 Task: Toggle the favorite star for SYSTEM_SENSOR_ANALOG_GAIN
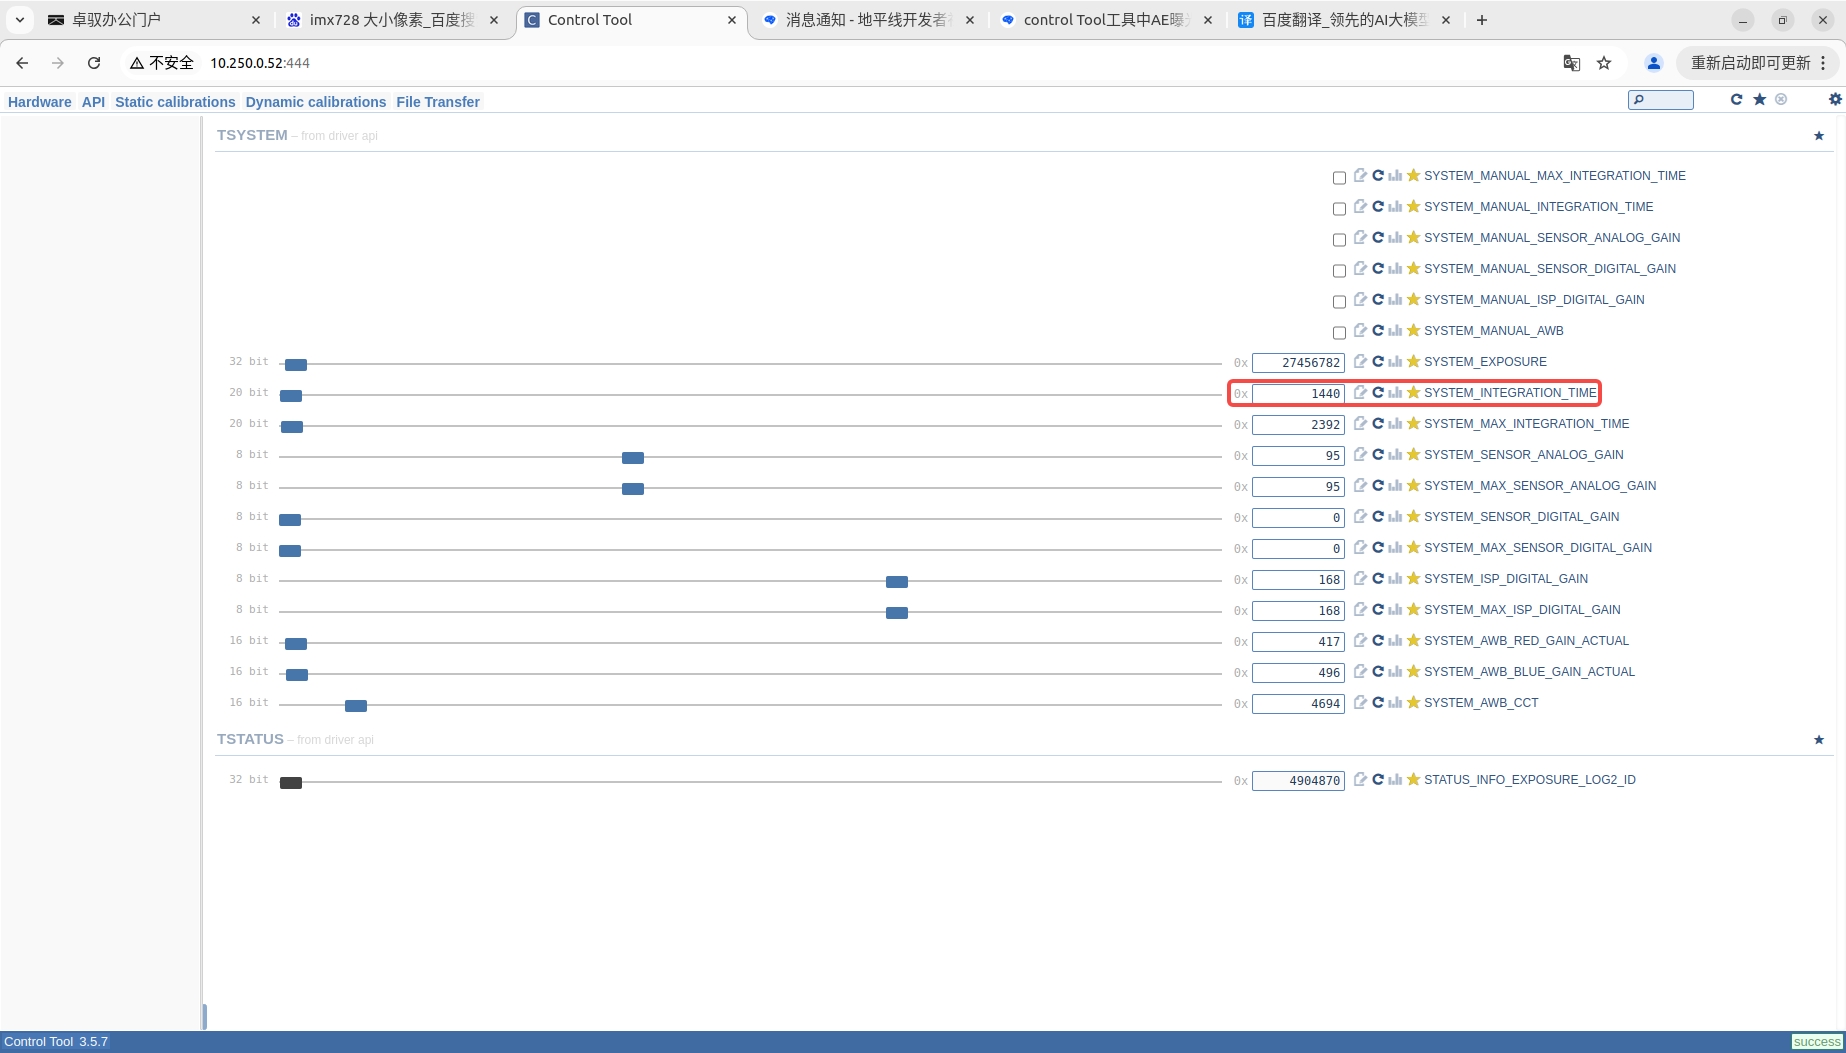1413,455
